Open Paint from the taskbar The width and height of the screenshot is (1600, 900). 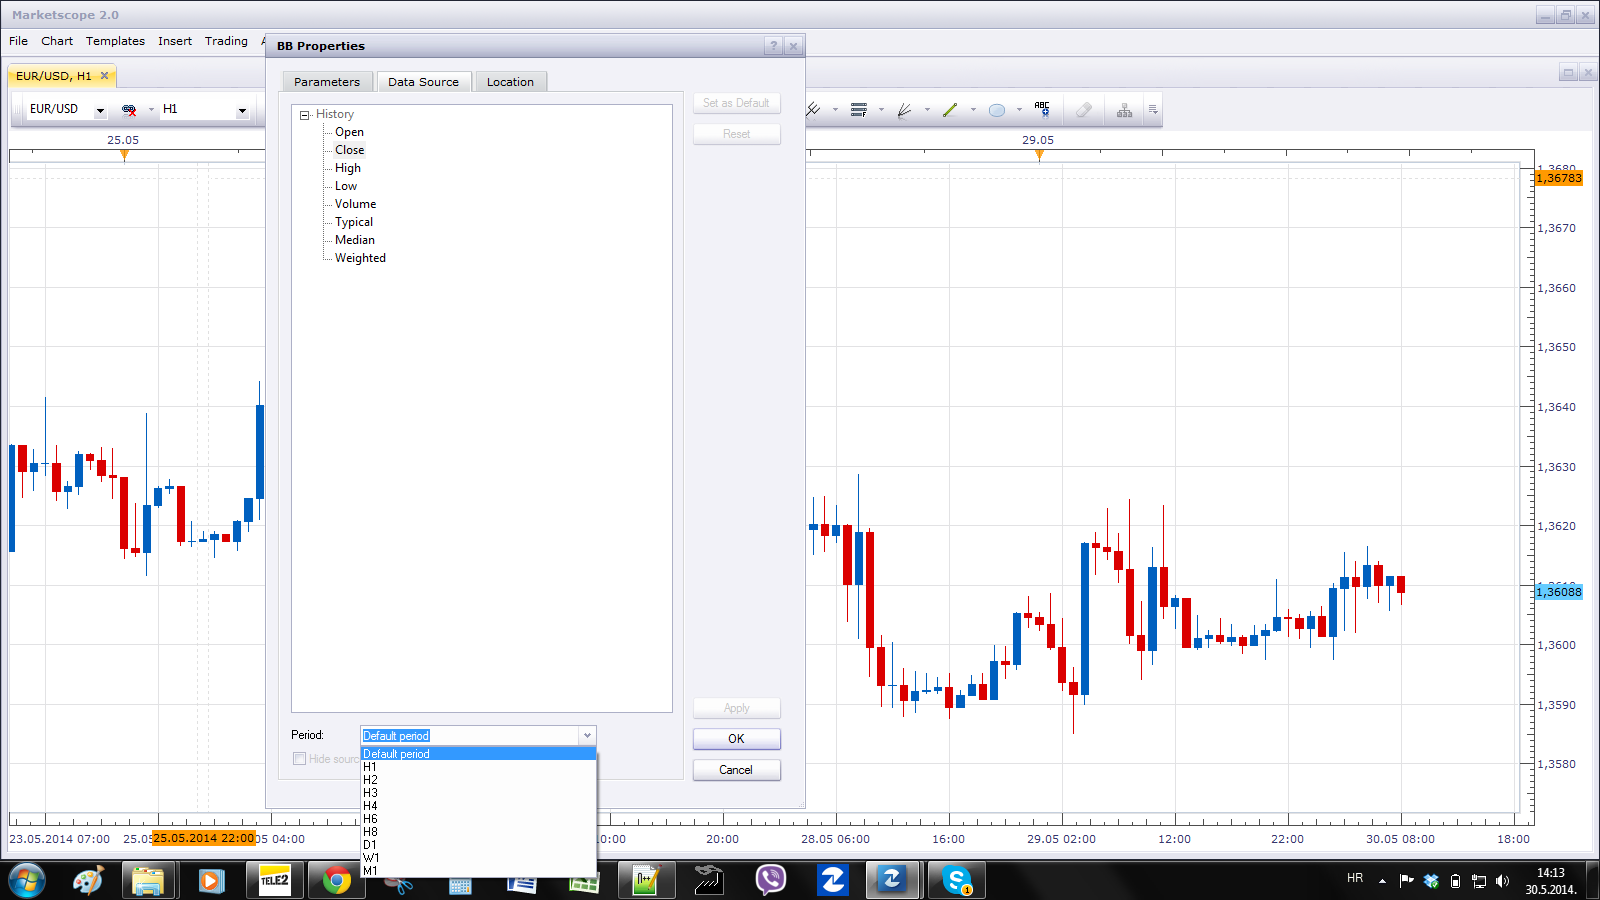pyautogui.click(x=88, y=880)
